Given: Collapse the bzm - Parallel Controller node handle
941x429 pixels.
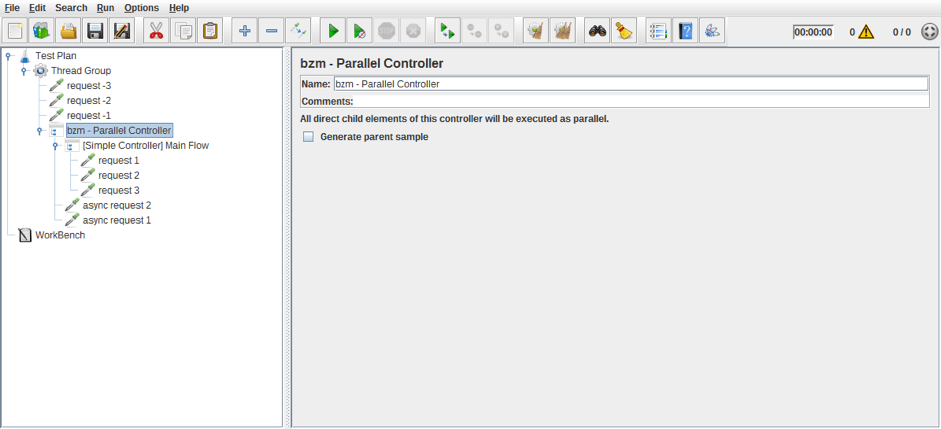Looking at the screenshot, I should [39, 130].
